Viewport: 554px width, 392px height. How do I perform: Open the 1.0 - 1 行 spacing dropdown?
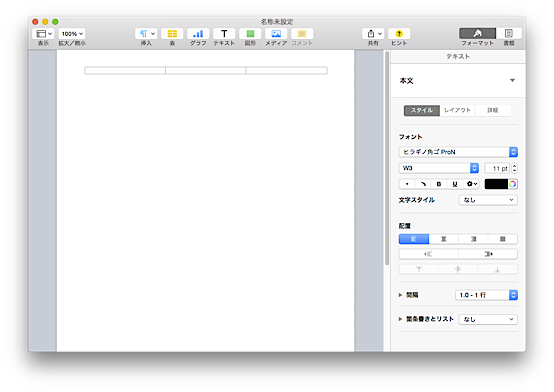point(487,295)
